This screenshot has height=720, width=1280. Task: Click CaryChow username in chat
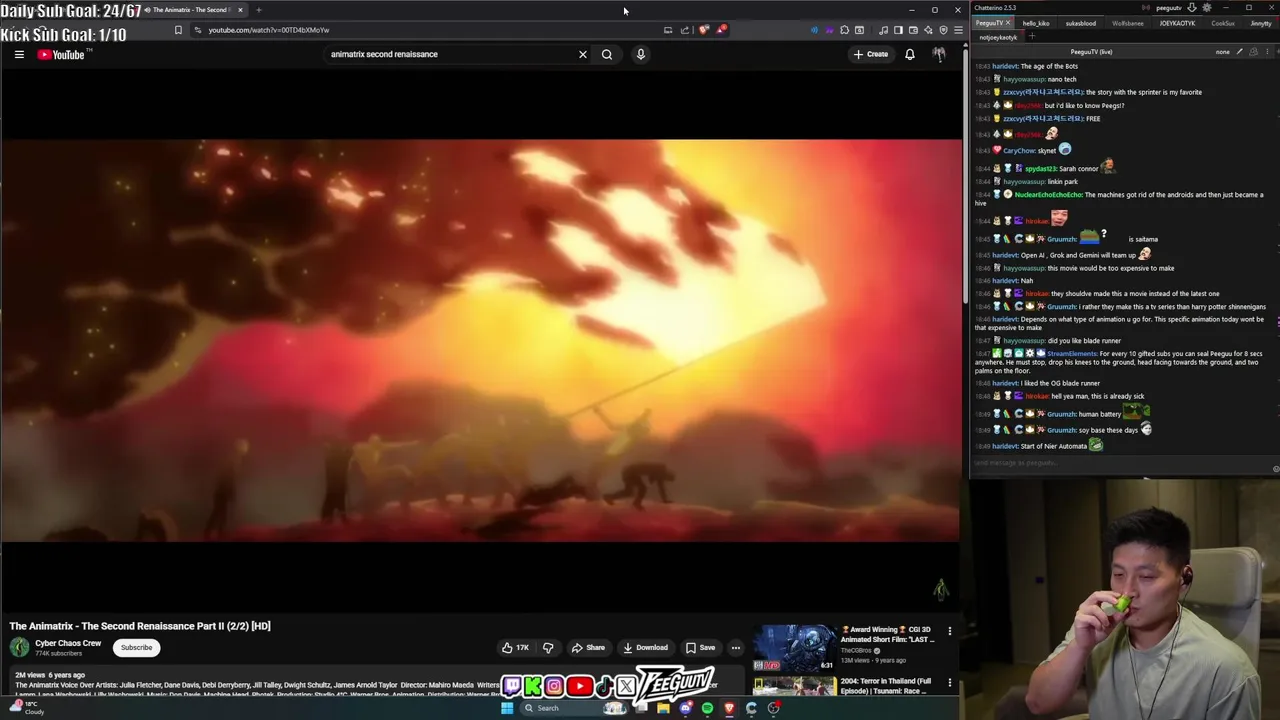(1019, 151)
